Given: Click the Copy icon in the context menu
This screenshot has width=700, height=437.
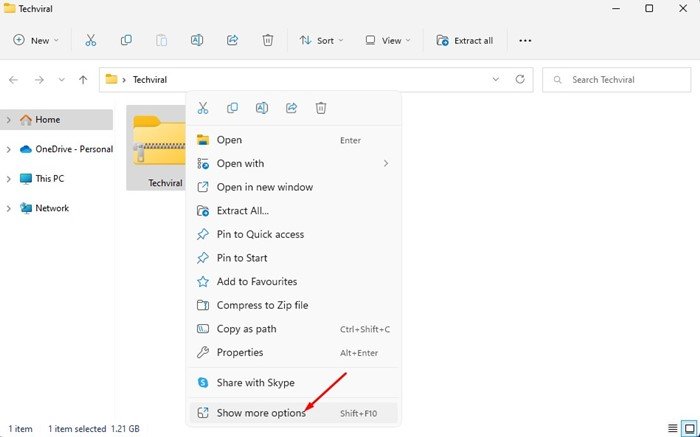Looking at the screenshot, I should [x=233, y=108].
